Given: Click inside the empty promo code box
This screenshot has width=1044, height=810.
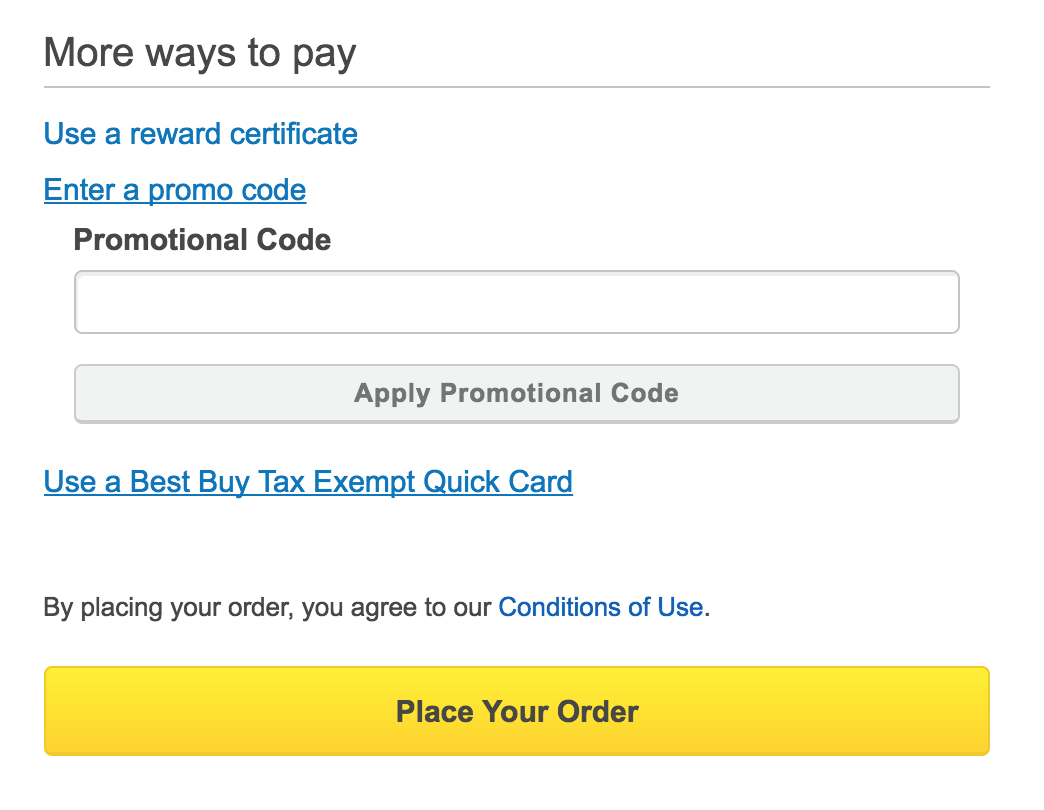Looking at the screenshot, I should 517,302.
